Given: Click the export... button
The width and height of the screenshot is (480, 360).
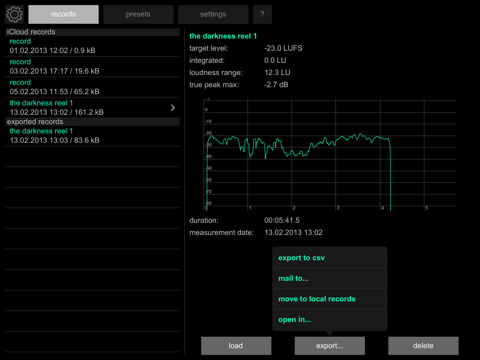Looking at the screenshot, I should point(330,346).
